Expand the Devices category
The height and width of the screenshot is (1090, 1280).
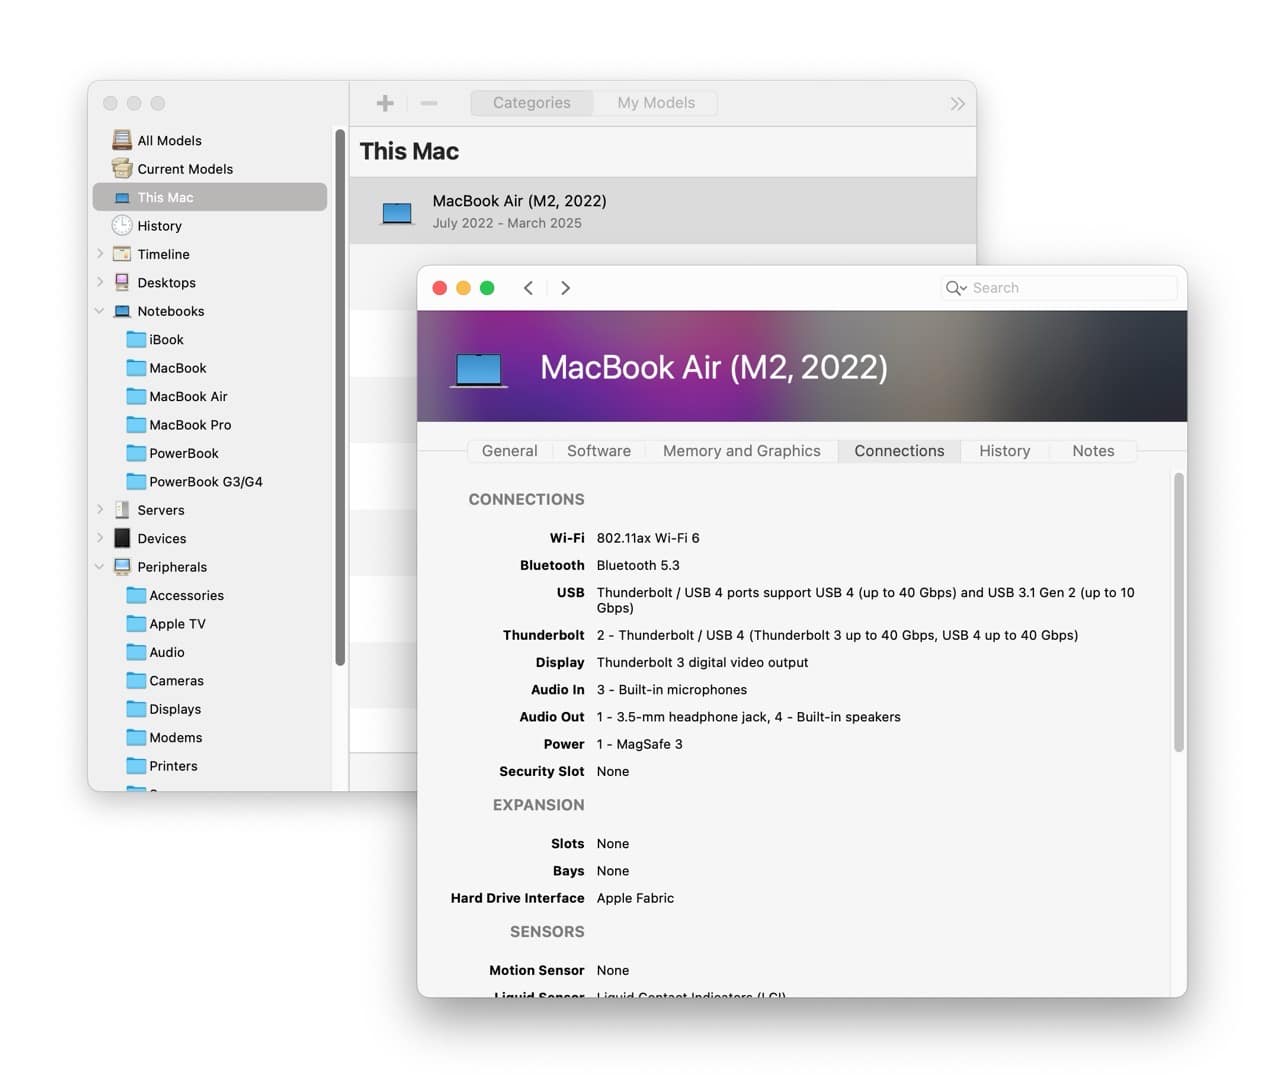(x=100, y=538)
